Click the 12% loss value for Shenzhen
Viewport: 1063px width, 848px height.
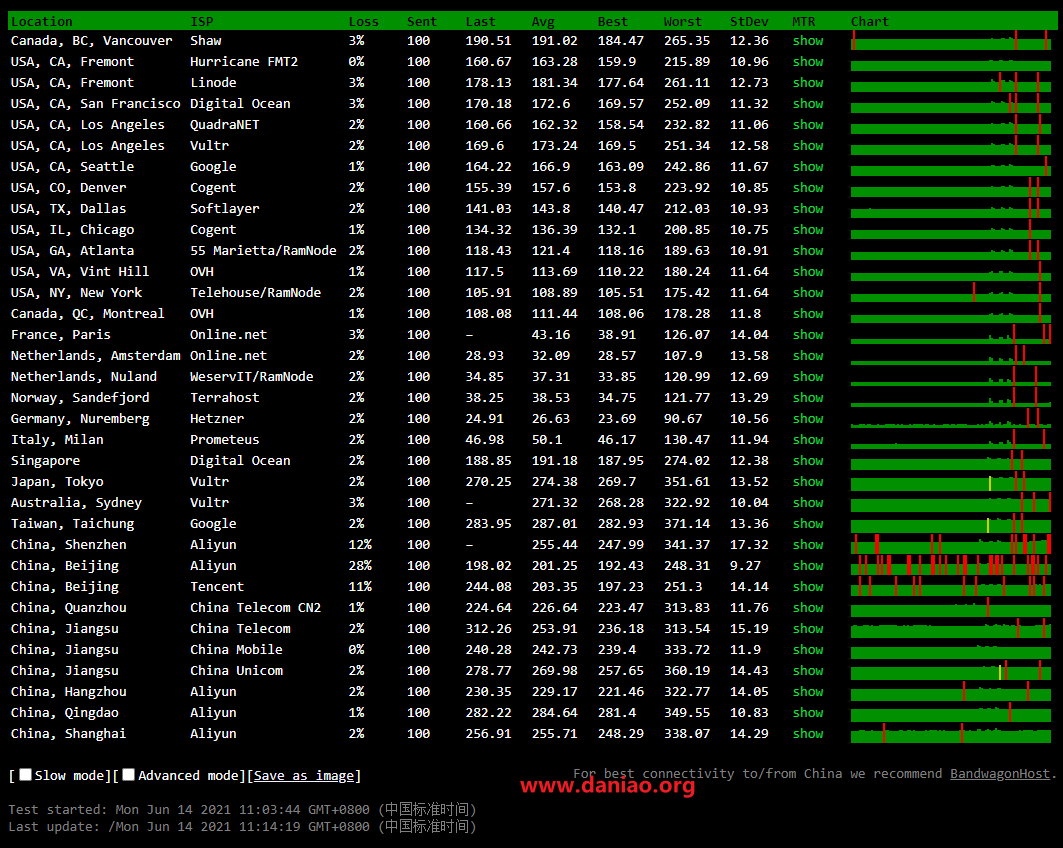coord(360,545)
